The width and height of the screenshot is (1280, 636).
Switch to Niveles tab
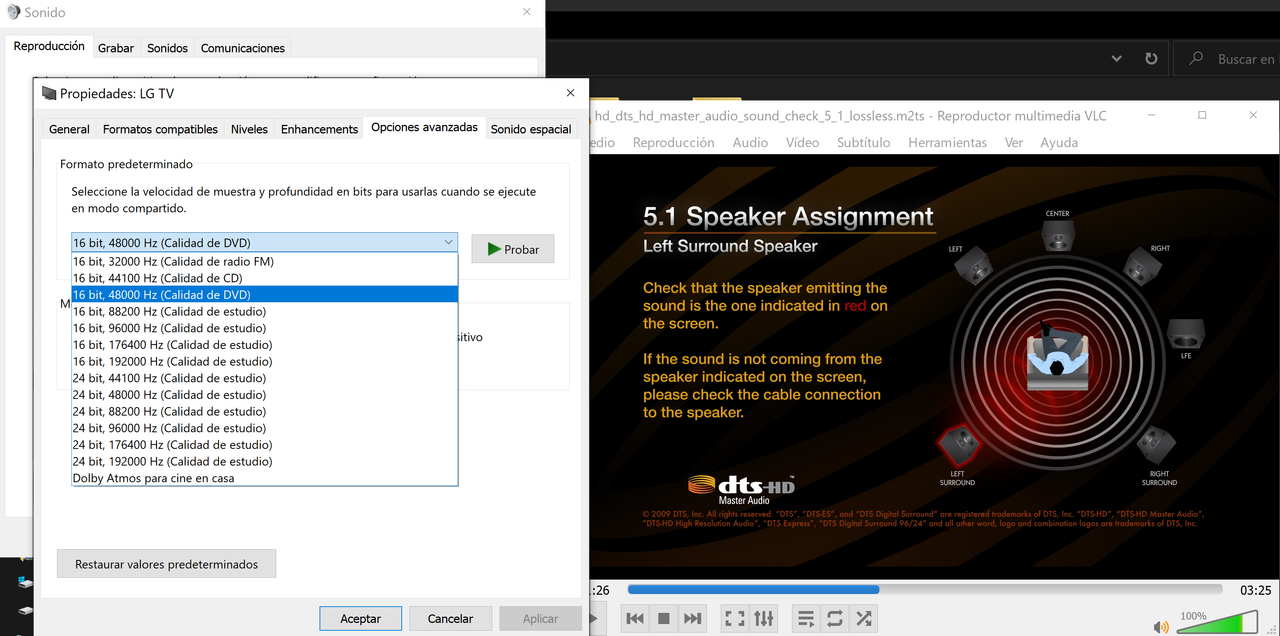249,129
